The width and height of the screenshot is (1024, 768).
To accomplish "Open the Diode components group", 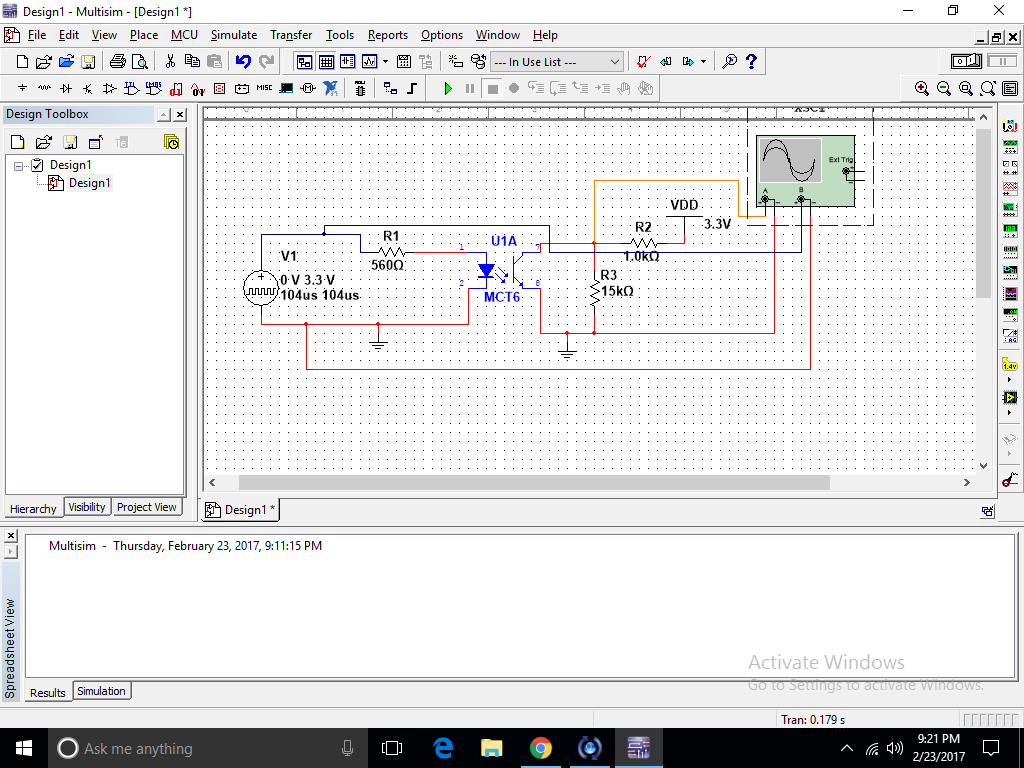I will coord(66,88).
